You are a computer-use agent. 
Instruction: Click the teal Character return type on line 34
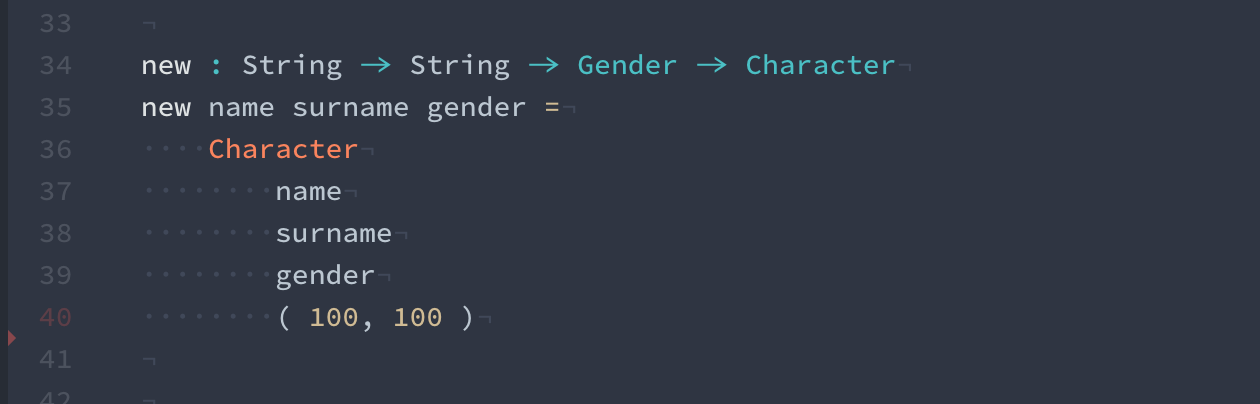(x=820, y=66)
